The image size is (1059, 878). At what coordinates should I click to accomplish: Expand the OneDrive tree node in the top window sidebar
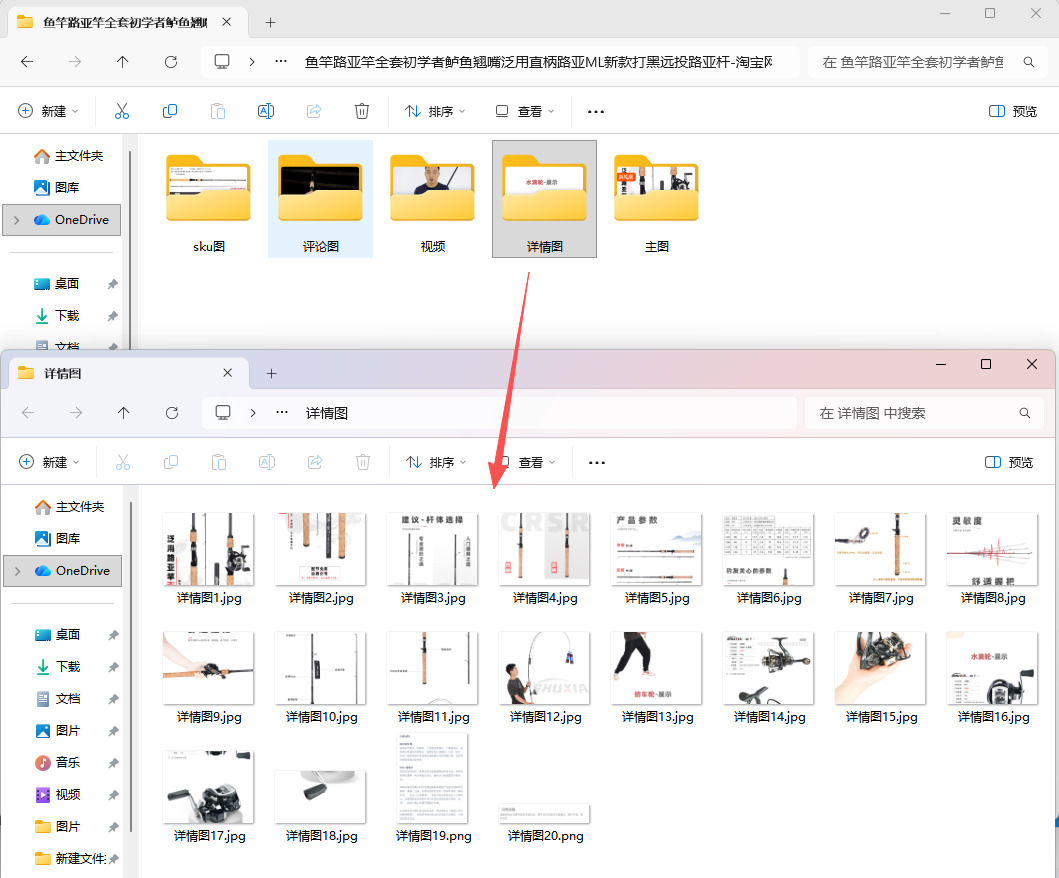tap(16, 220)
